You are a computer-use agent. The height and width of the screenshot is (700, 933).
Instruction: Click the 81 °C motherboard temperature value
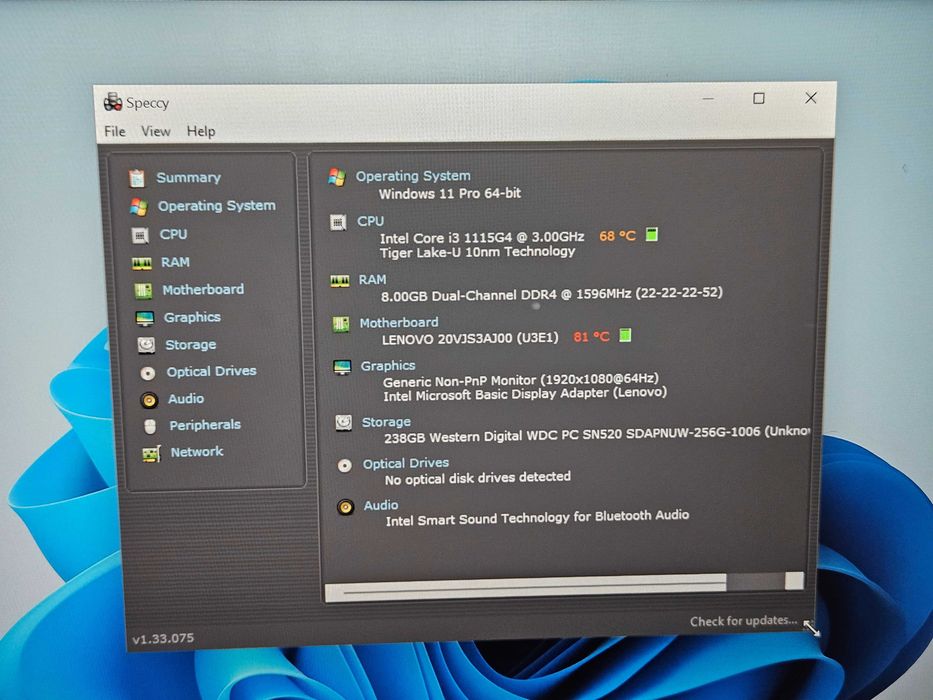591,337
